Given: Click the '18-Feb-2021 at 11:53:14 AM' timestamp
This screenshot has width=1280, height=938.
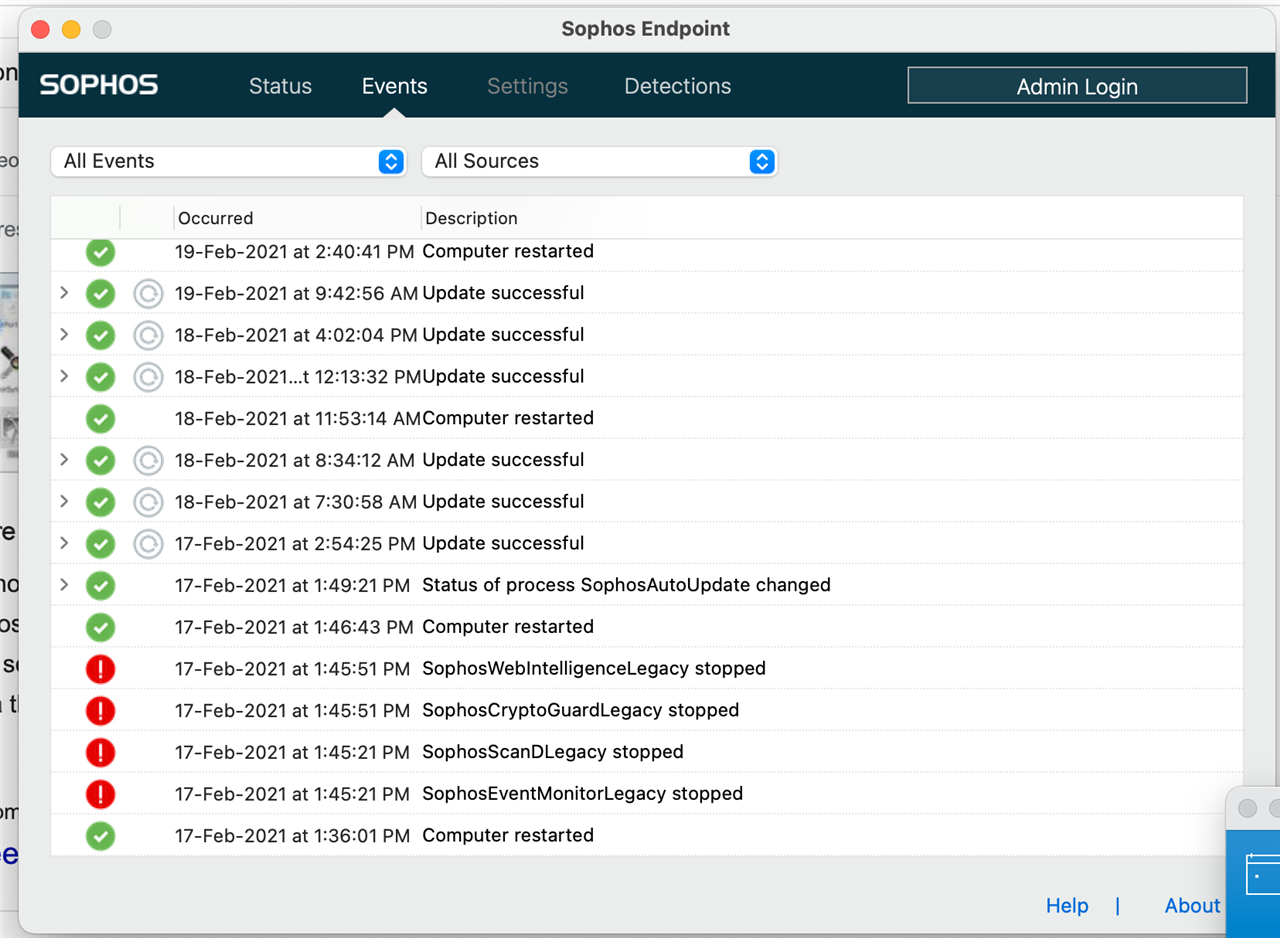Looking at the screenshot, I should 298,418.
